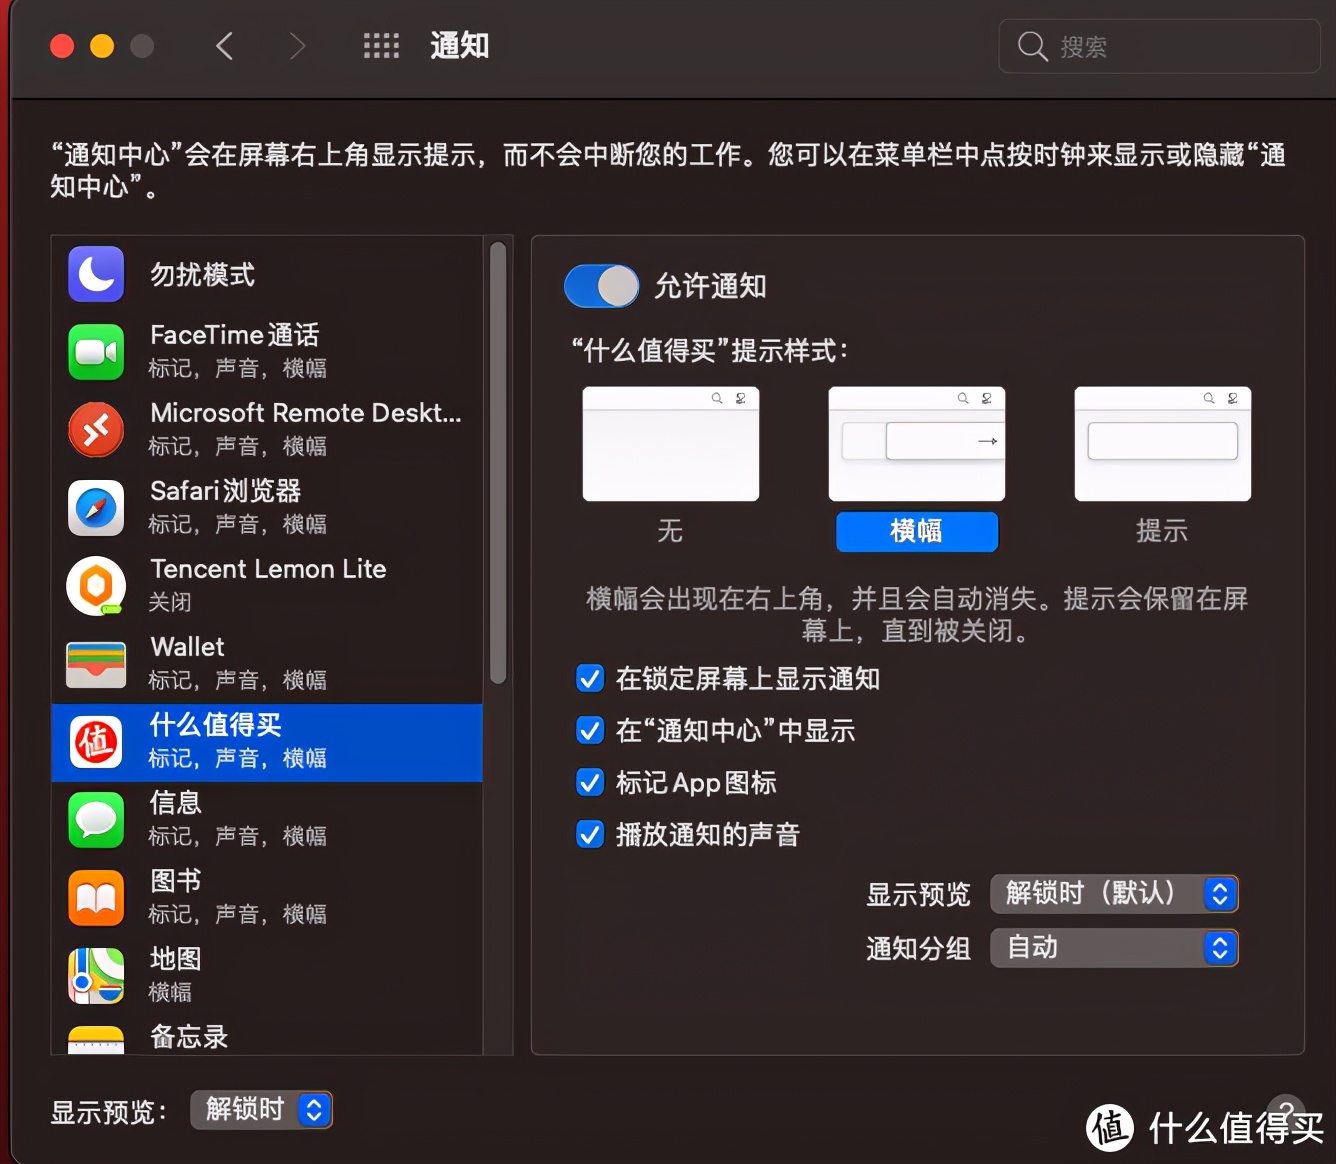Choose the 提示 alert style thumbnail
The image size is (1336, 1164).
[1163, 444]
